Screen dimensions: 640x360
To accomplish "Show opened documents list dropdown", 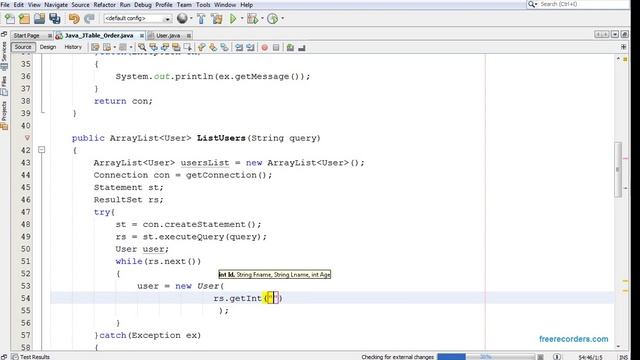I will coord(615,35).
